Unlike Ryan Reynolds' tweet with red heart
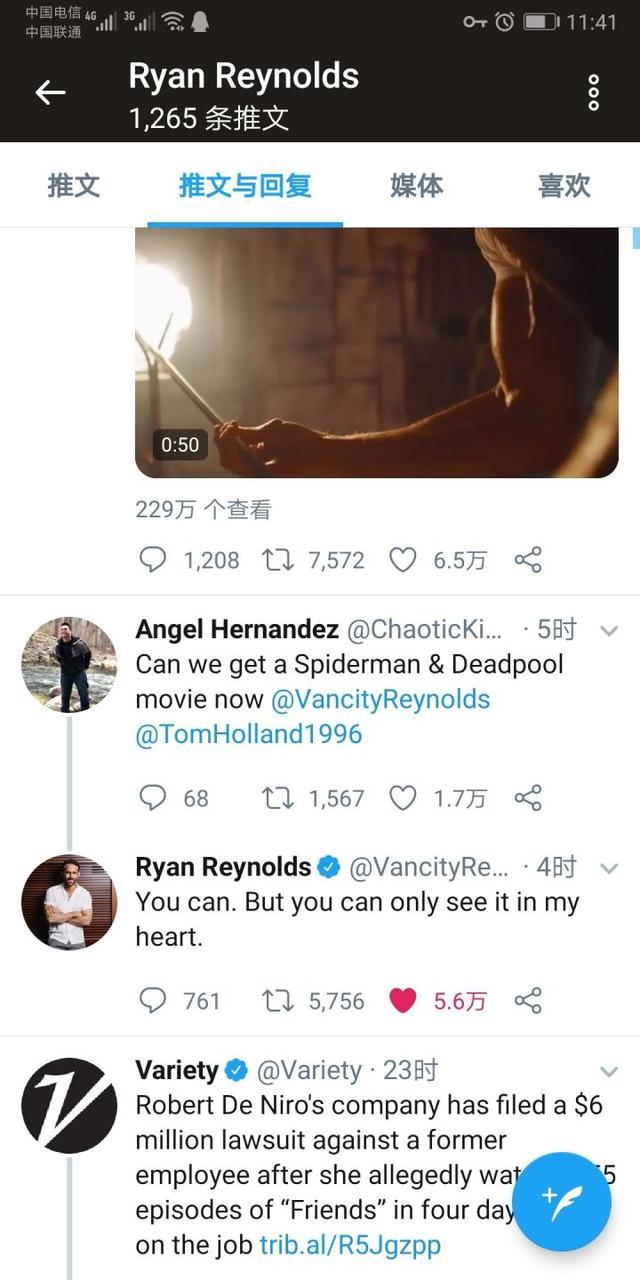Image resolution: width=640 pixels, height=1280 pixels. [402, 1000]
